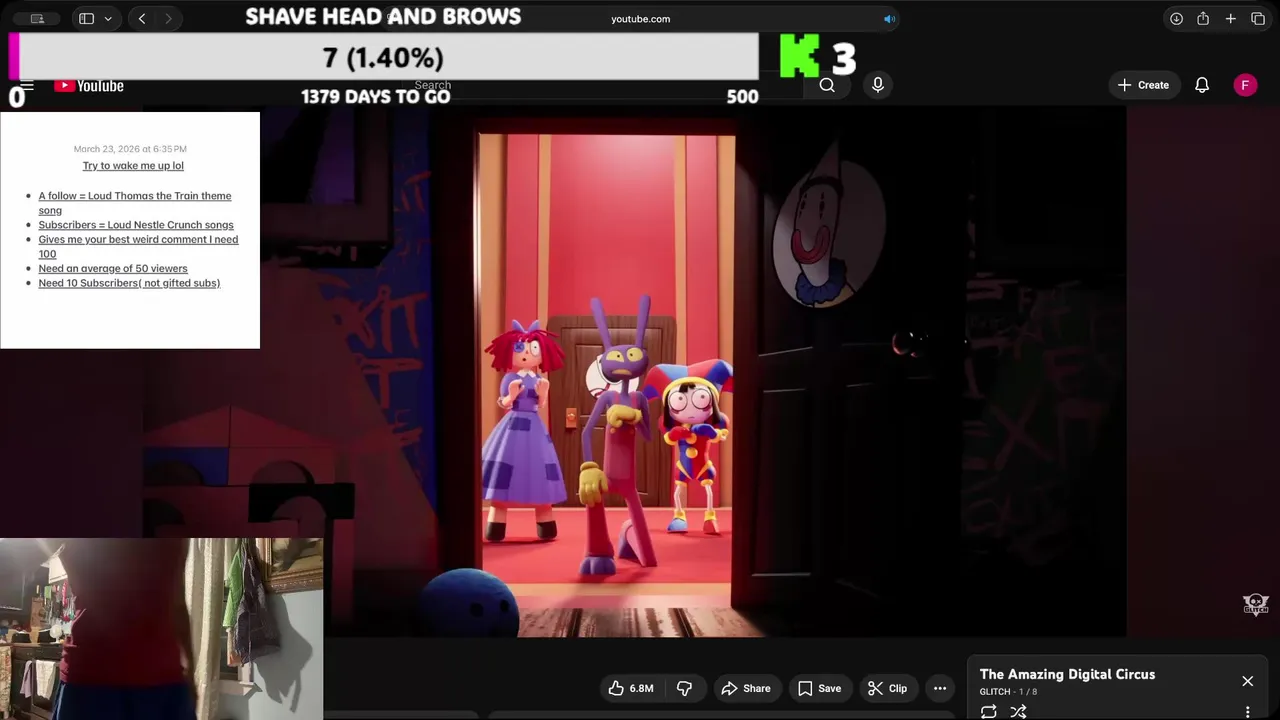
Task: Click the GLITCH watermark on the video
Action: (x=1255, y=604)
